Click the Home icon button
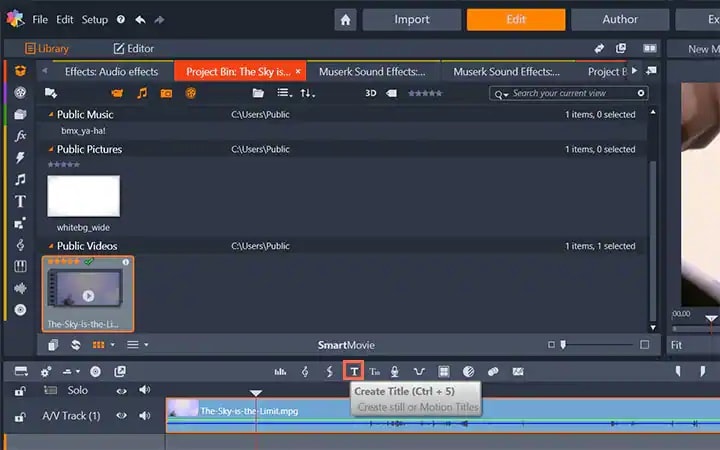The width and height of the screenshot is (720, 450). 345,20
